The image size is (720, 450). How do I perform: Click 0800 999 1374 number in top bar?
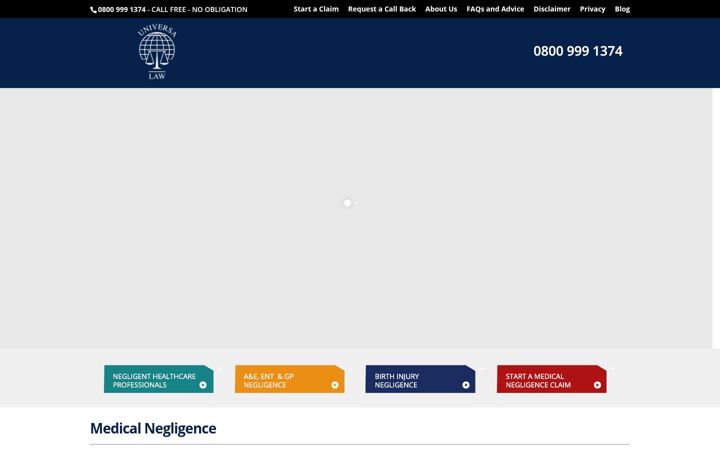(x=122, y=10)
